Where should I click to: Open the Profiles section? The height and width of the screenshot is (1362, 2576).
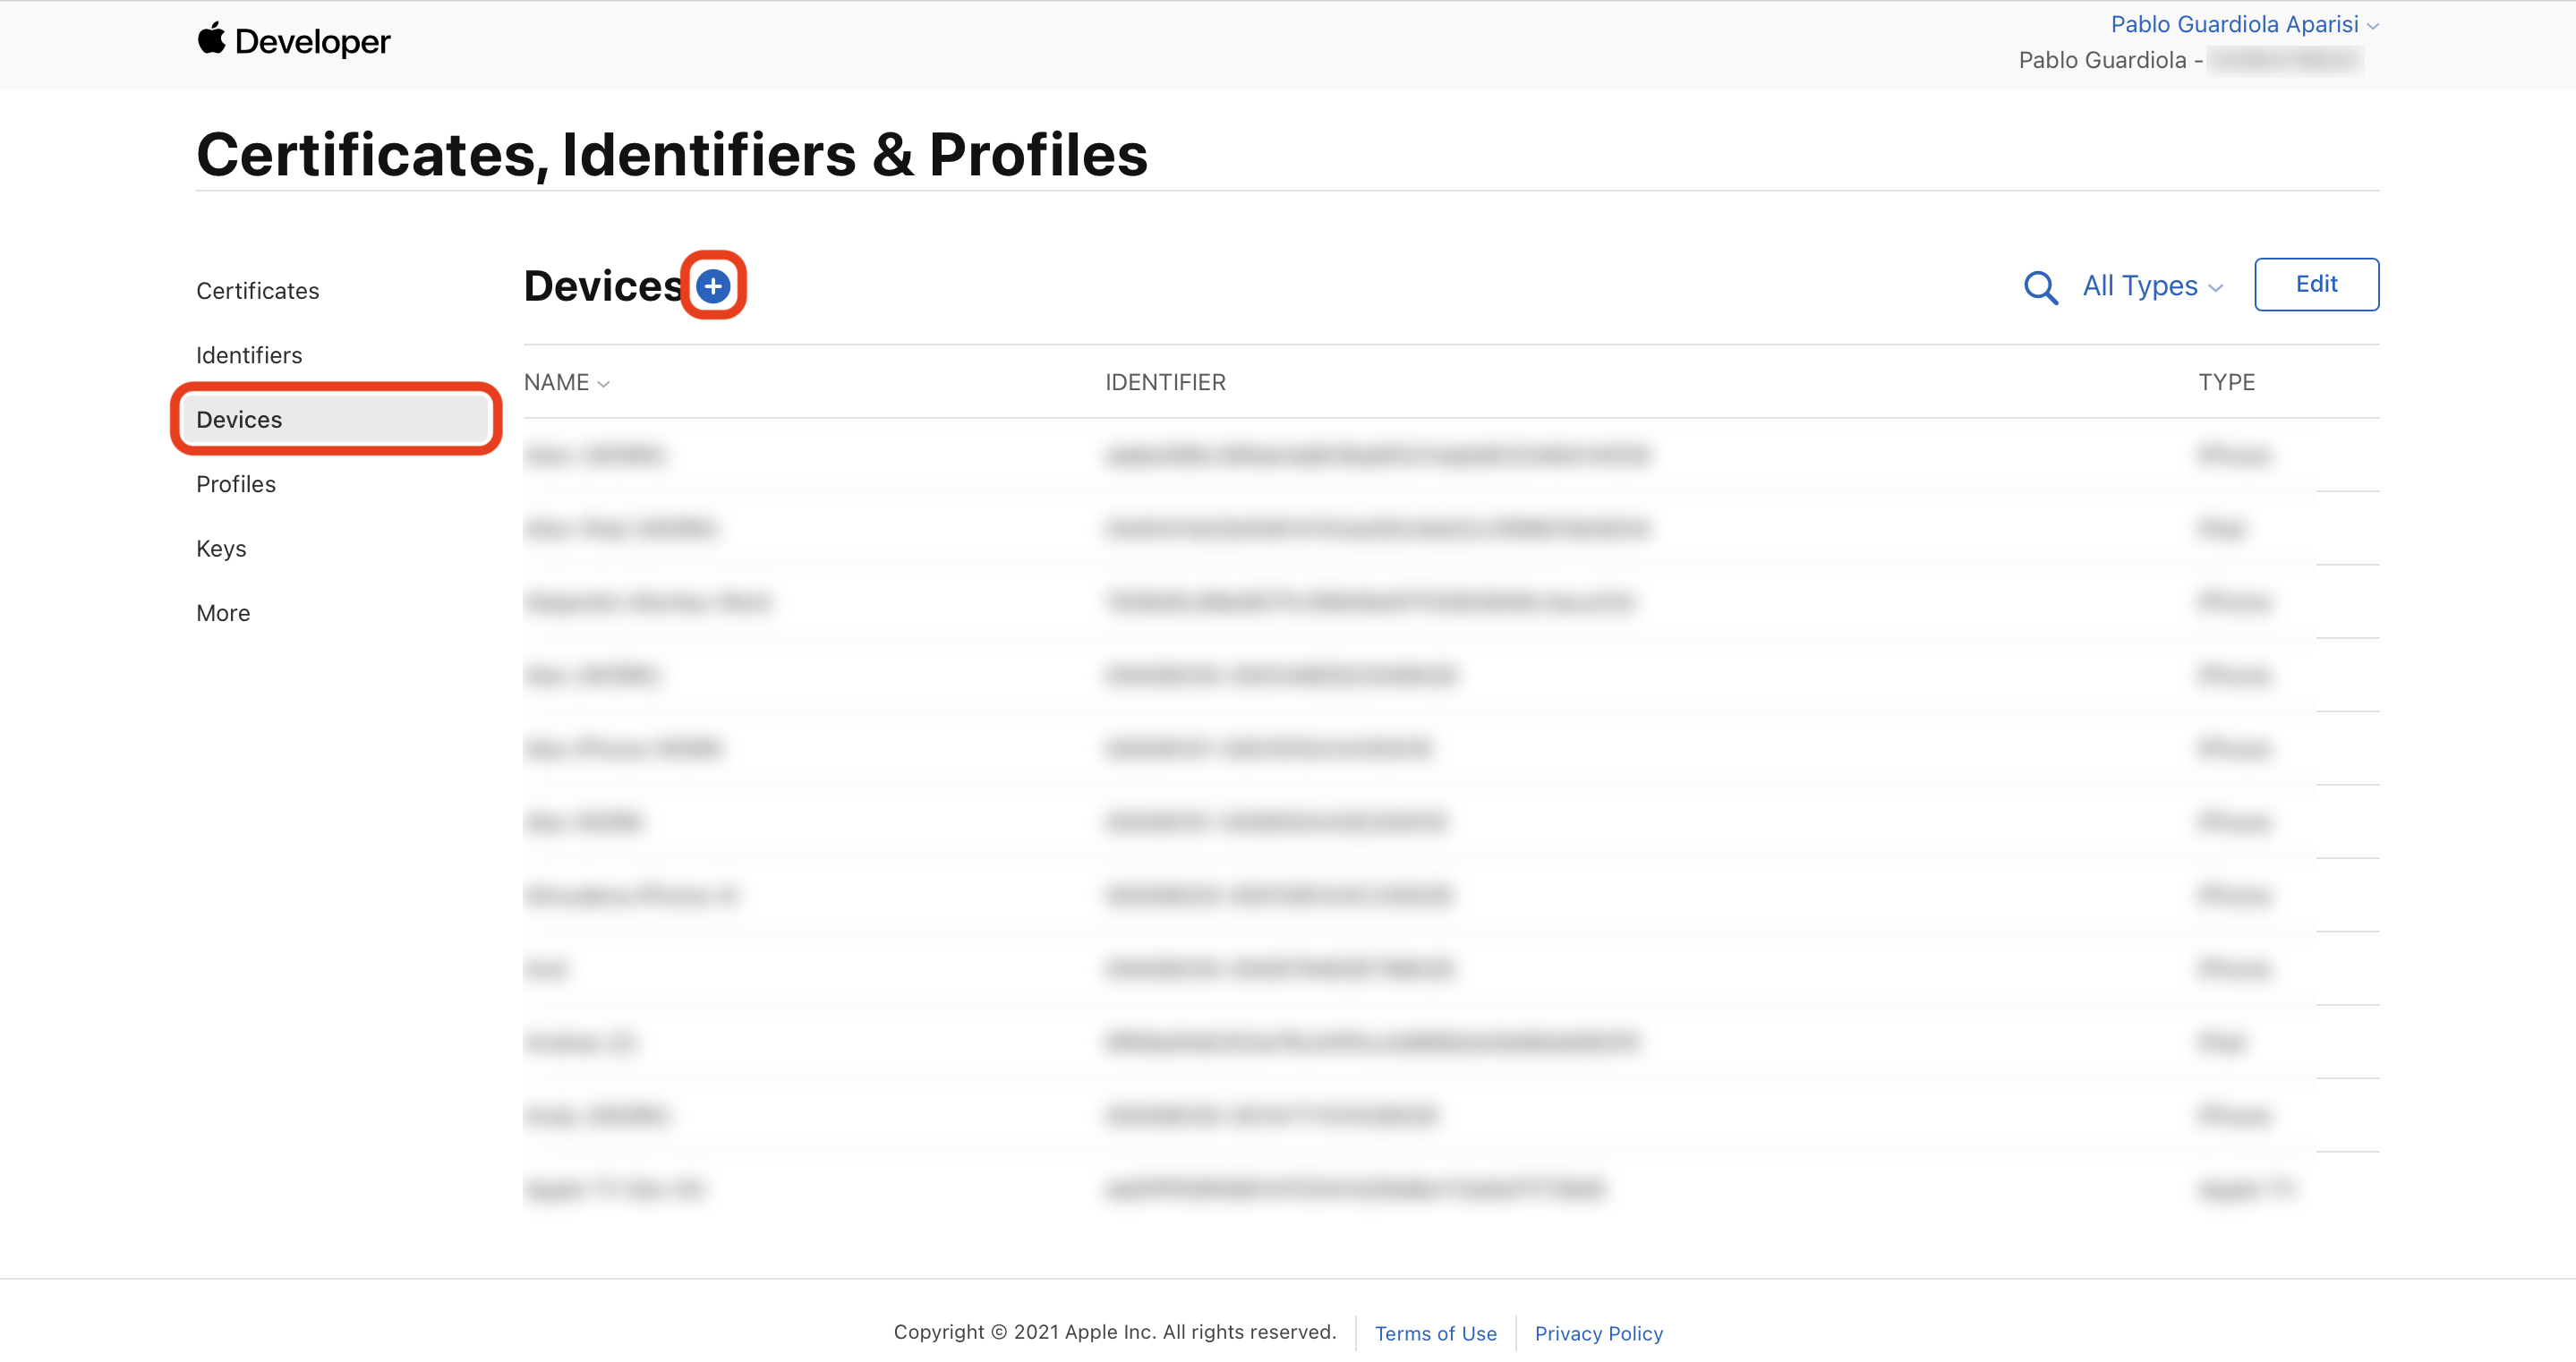236,484
